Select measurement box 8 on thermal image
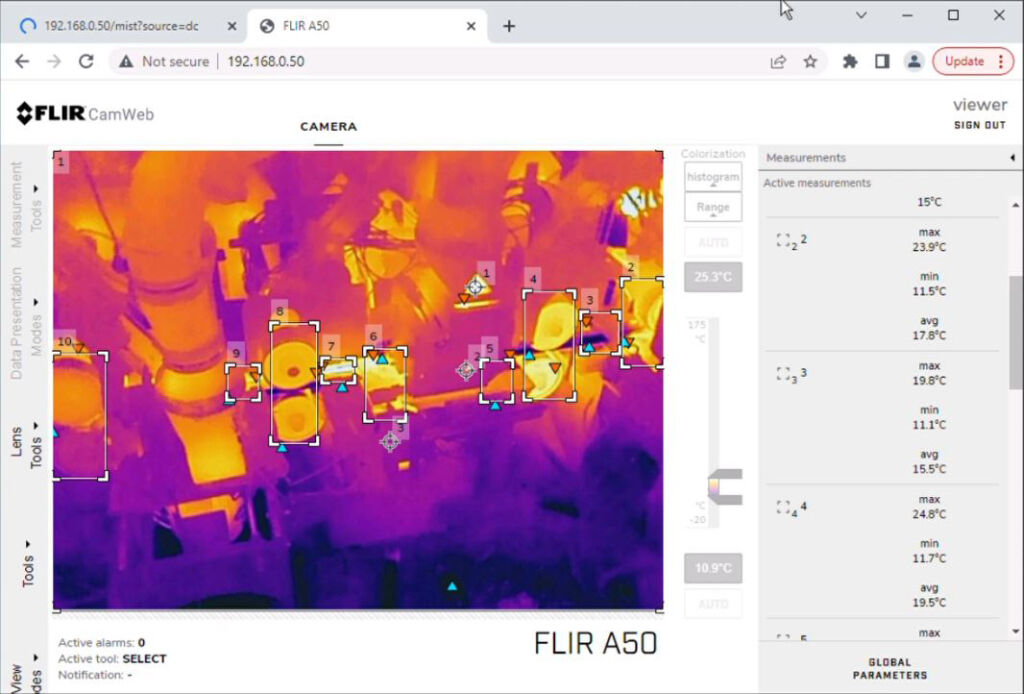The height and width of the screenshot is (694, 1024). [294, 383]
